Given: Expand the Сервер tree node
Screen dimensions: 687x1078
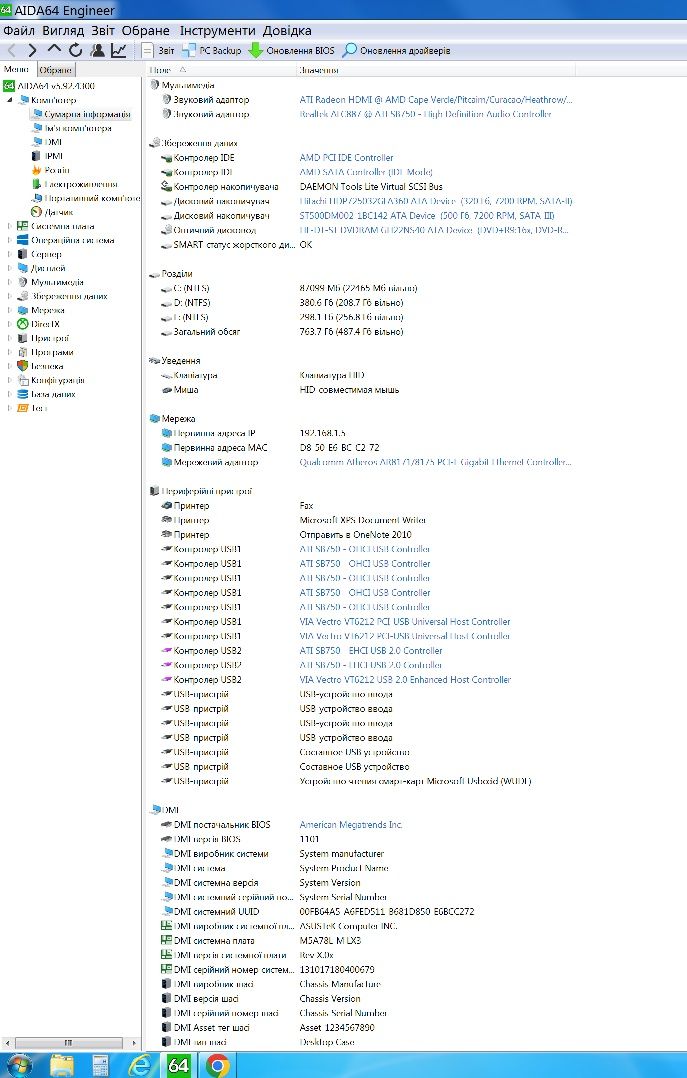Looking at the screenshot, I should click(x=10, y=254).
